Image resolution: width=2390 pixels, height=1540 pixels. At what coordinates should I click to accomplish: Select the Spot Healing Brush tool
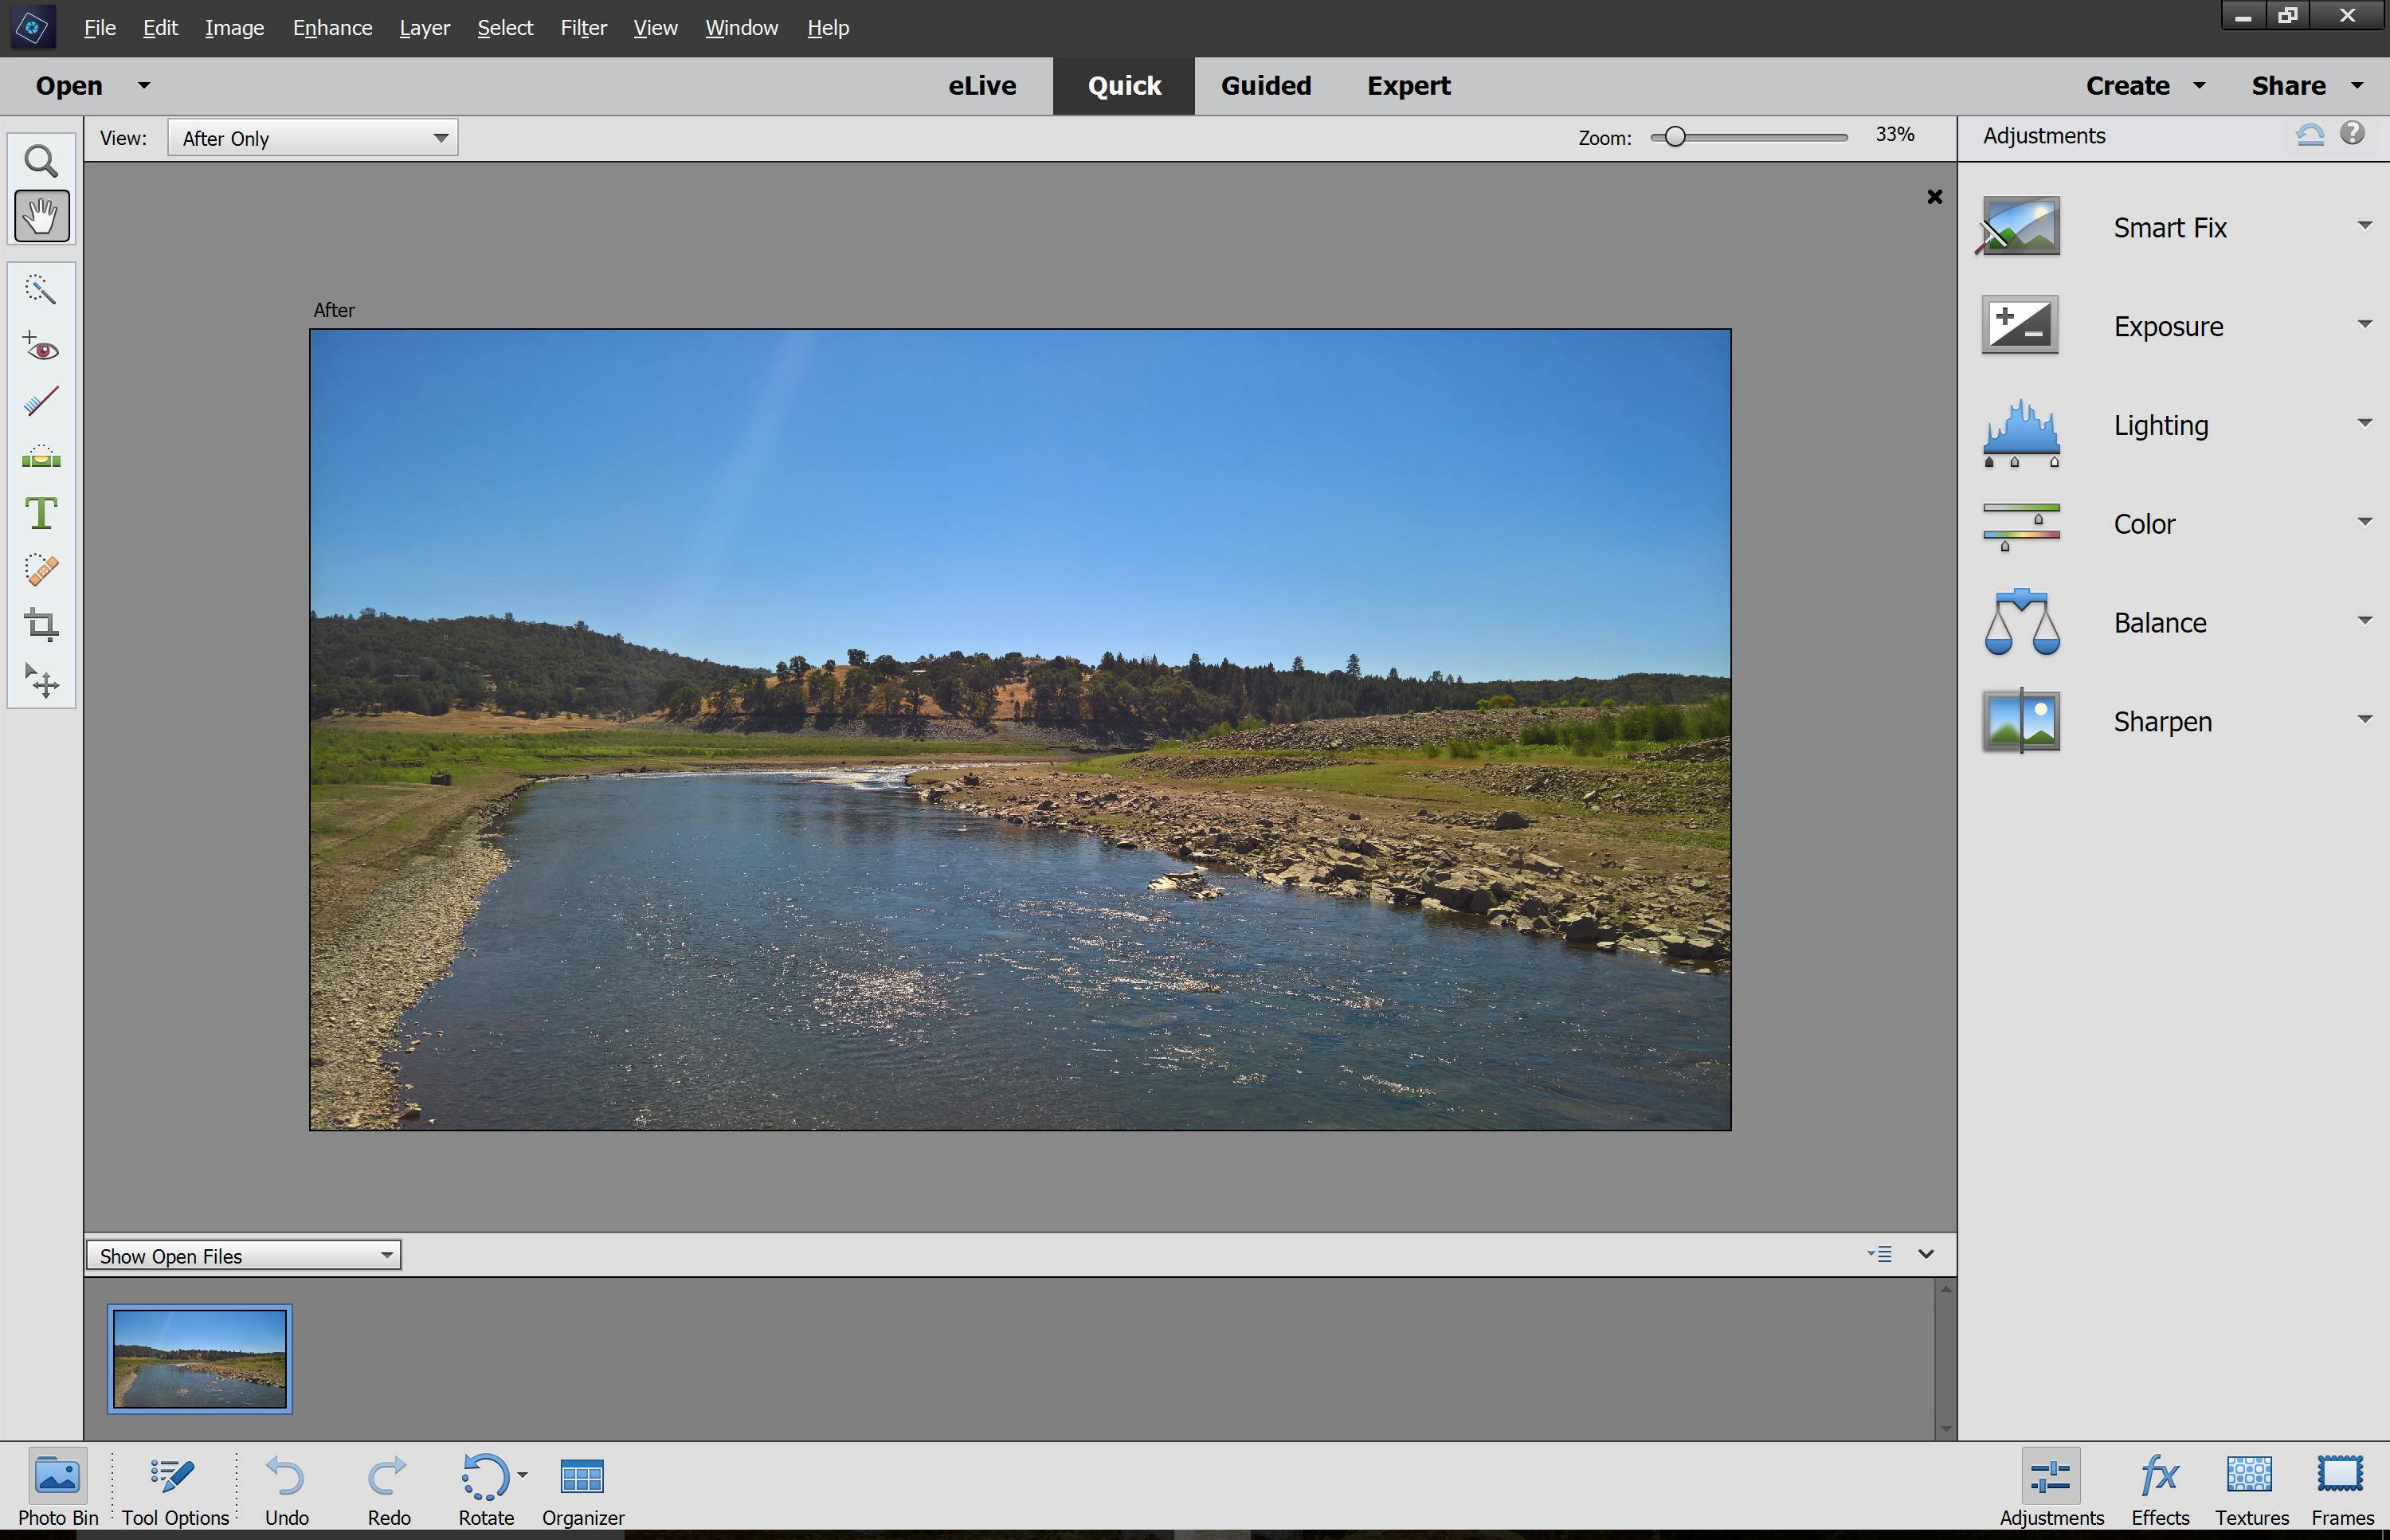41,569
